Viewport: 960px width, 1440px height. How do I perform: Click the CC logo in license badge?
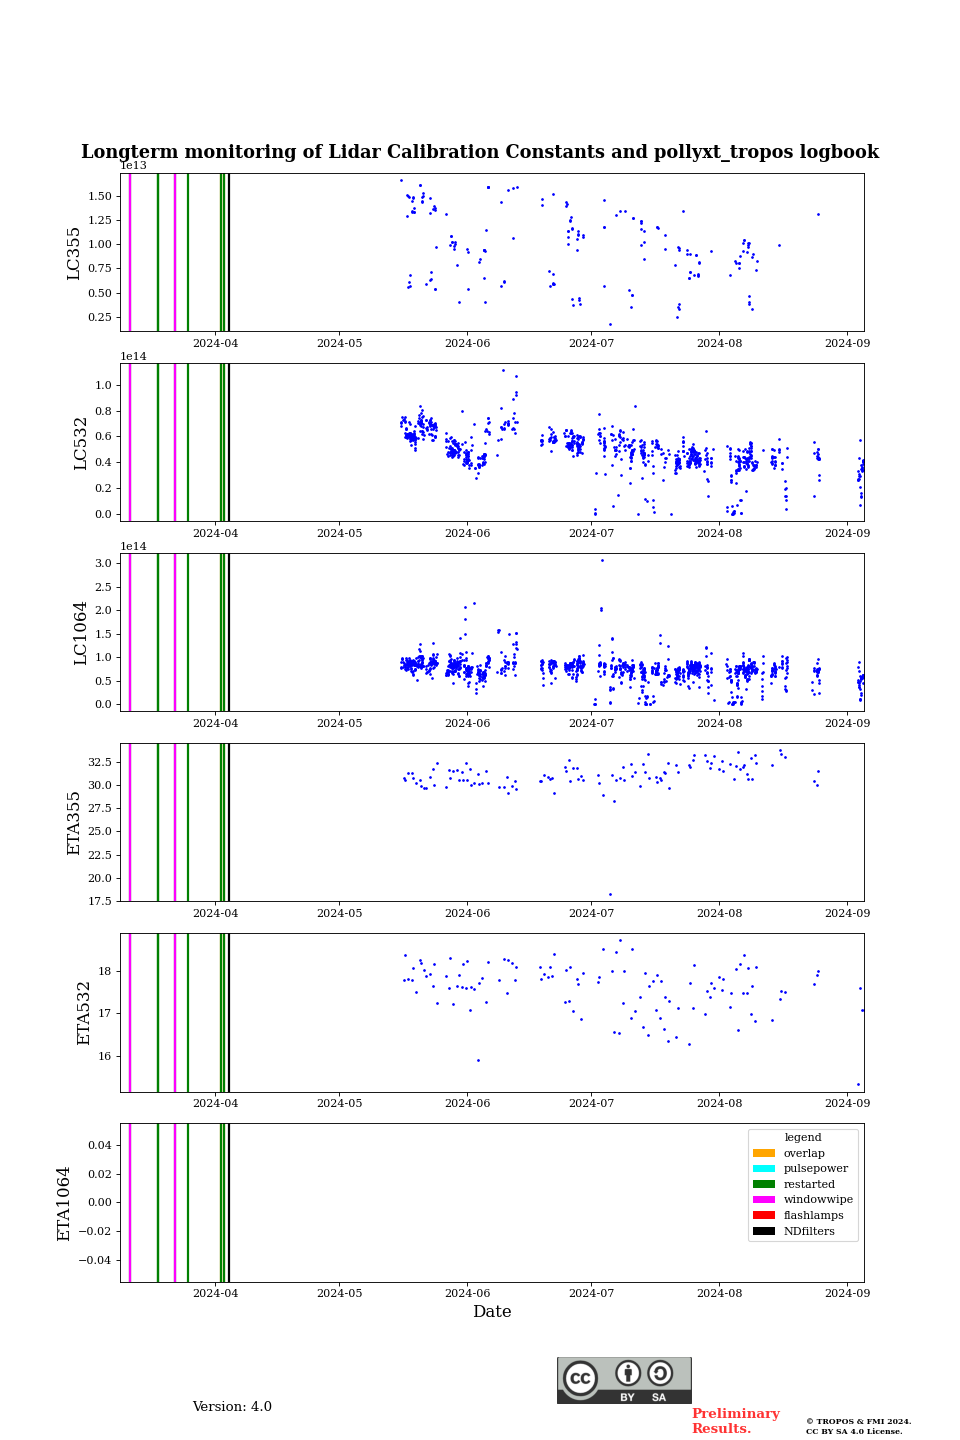coord(580,1378)
